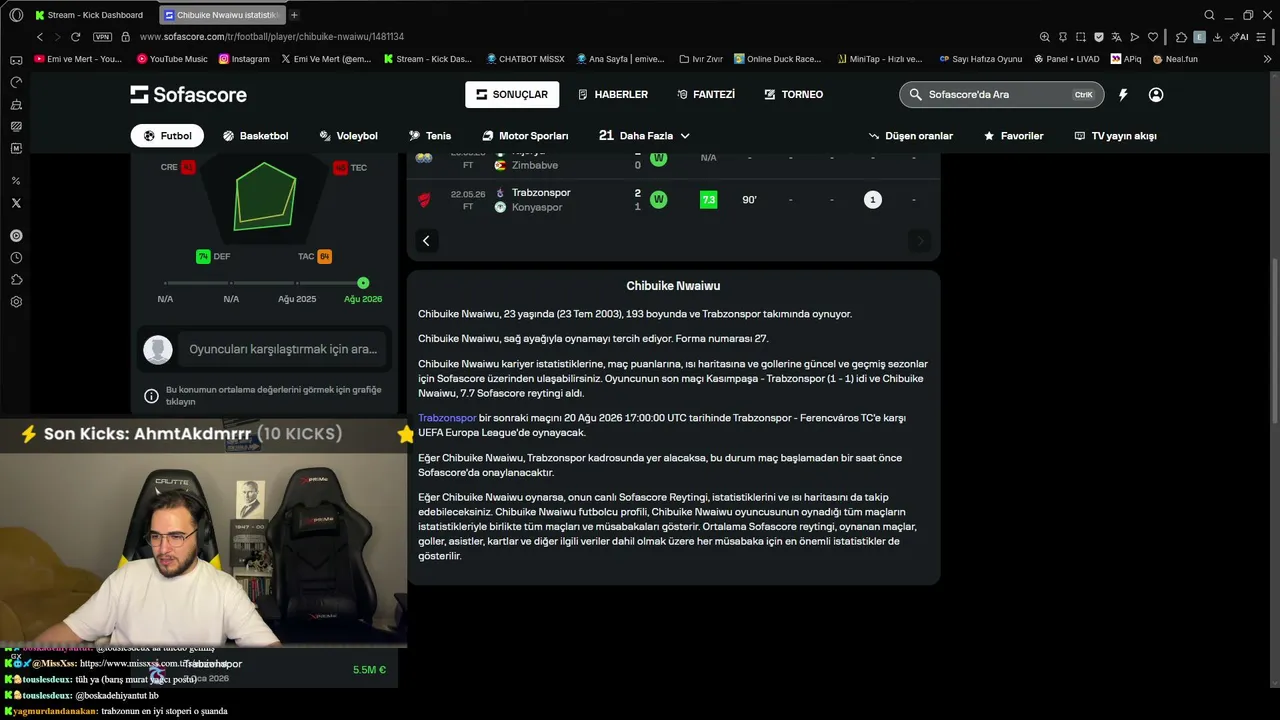Viewport: 1280px width, 720px height.
Task: Open the GX Cleaner sidebar icon
Action: 16,104
